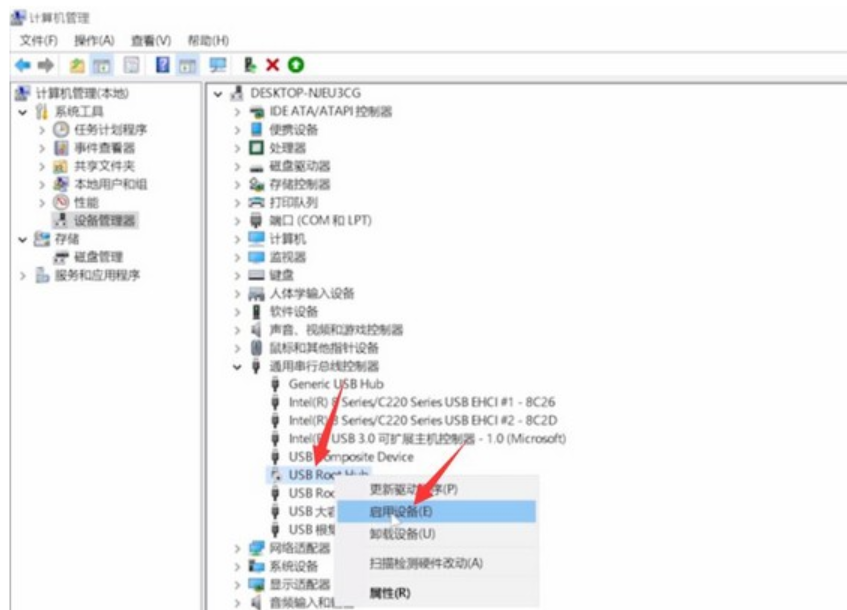
Task: Click the up-one-level folder toolbar icon
Action: tap(77, 65)
